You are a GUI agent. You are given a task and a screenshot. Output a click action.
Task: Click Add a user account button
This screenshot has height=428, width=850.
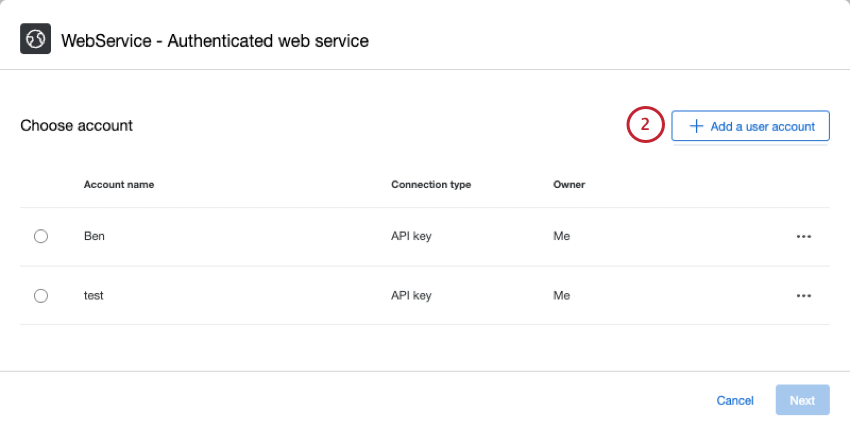point(750,126)
